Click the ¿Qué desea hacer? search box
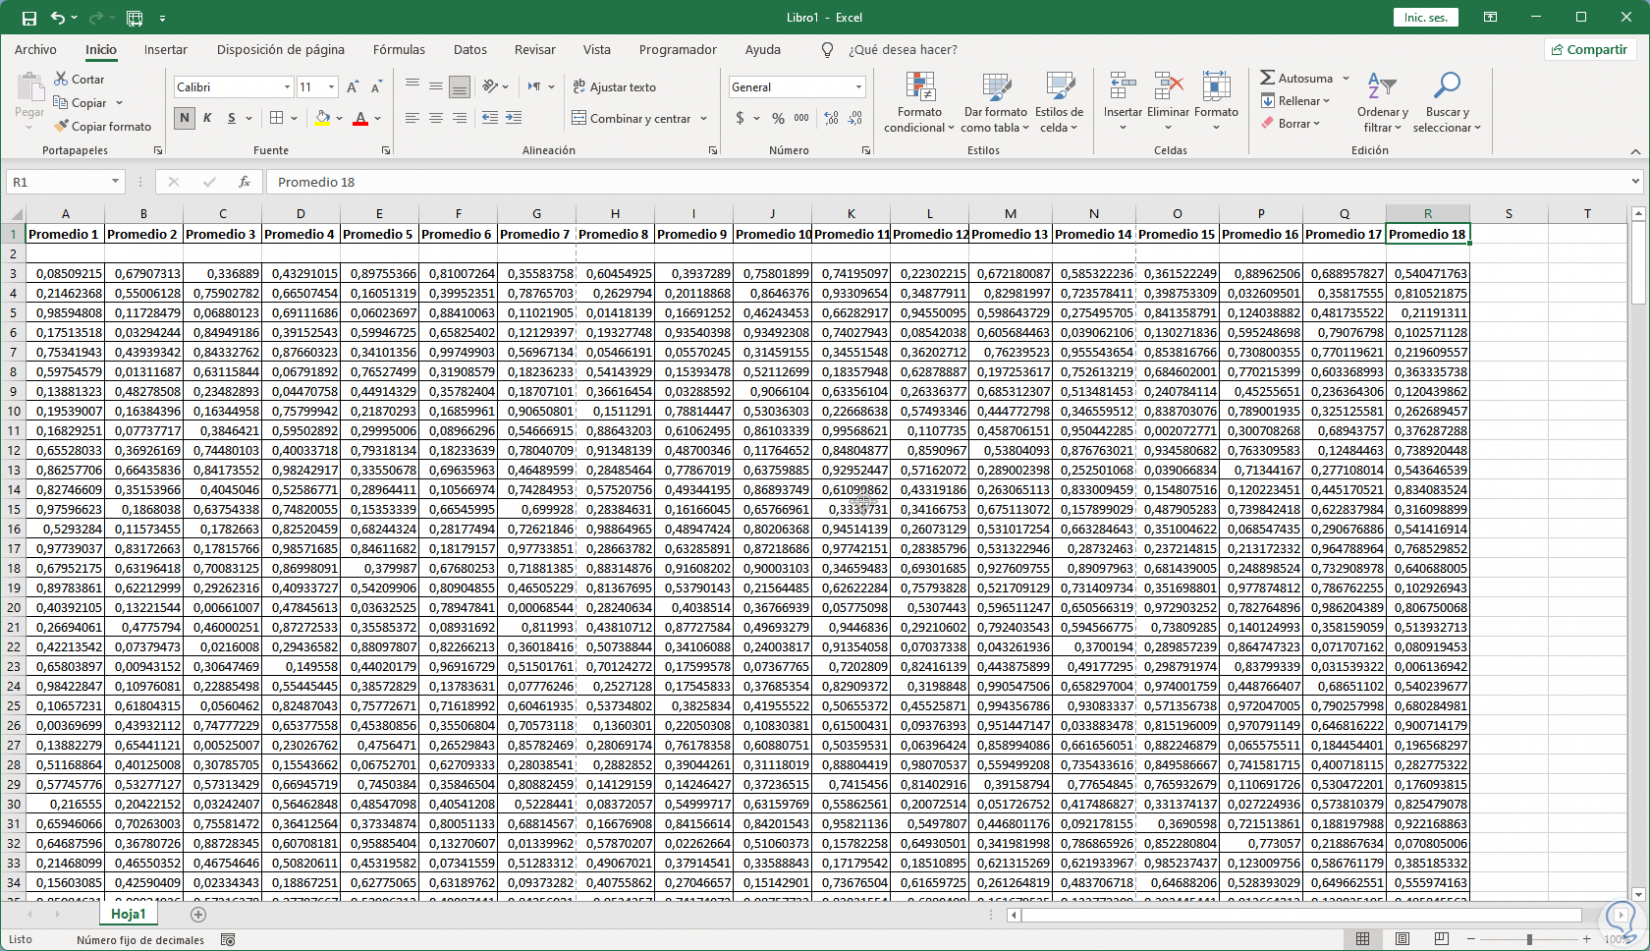Viewport: 1650px width, 951px height. 903,50
